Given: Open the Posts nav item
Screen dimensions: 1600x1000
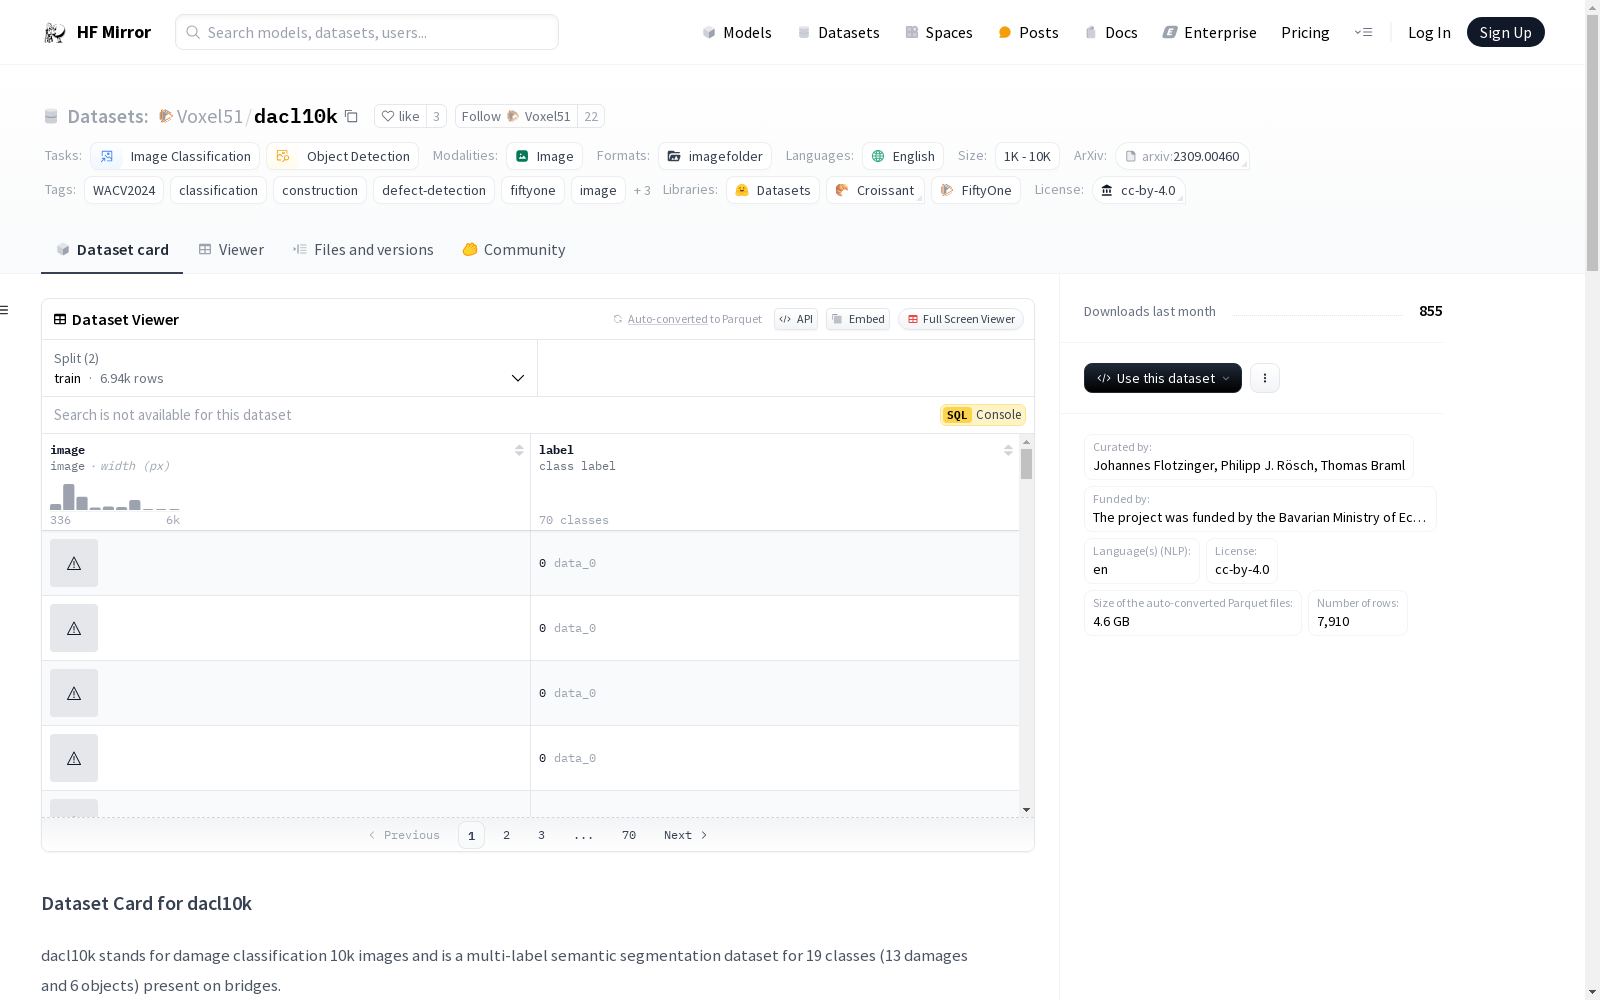Looking at the screenshot, I should [1028, 32].
